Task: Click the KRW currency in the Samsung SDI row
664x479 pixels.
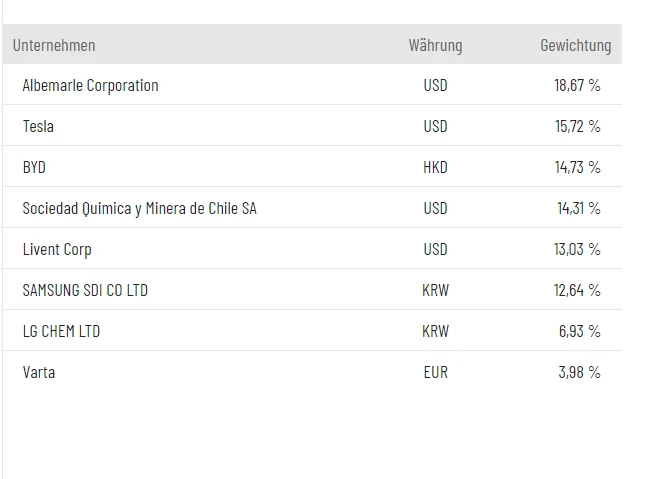Action: (435, 291)
